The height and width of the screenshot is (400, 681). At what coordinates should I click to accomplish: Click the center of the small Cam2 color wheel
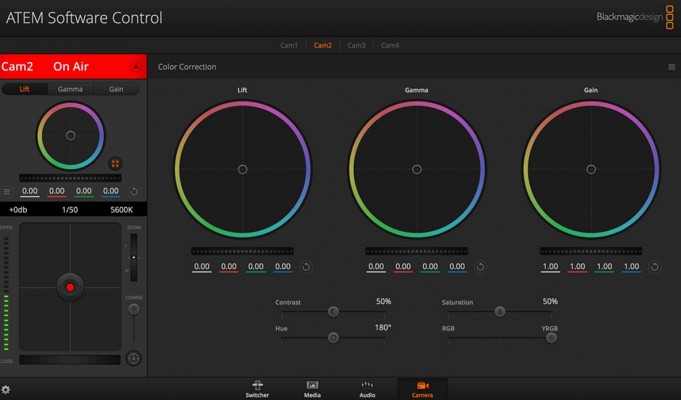(x=70, y=136)
